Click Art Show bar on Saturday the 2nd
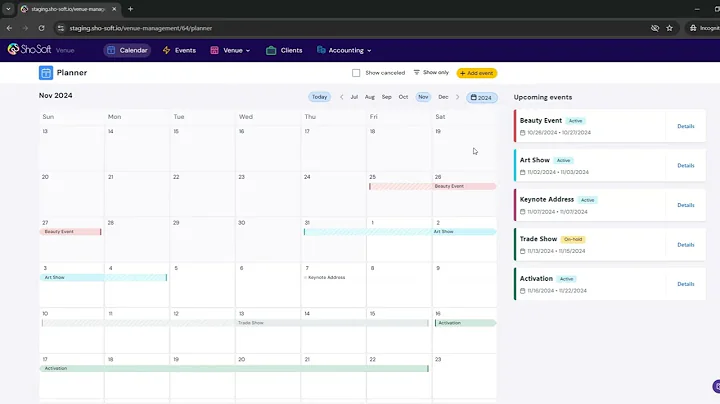 464,231
